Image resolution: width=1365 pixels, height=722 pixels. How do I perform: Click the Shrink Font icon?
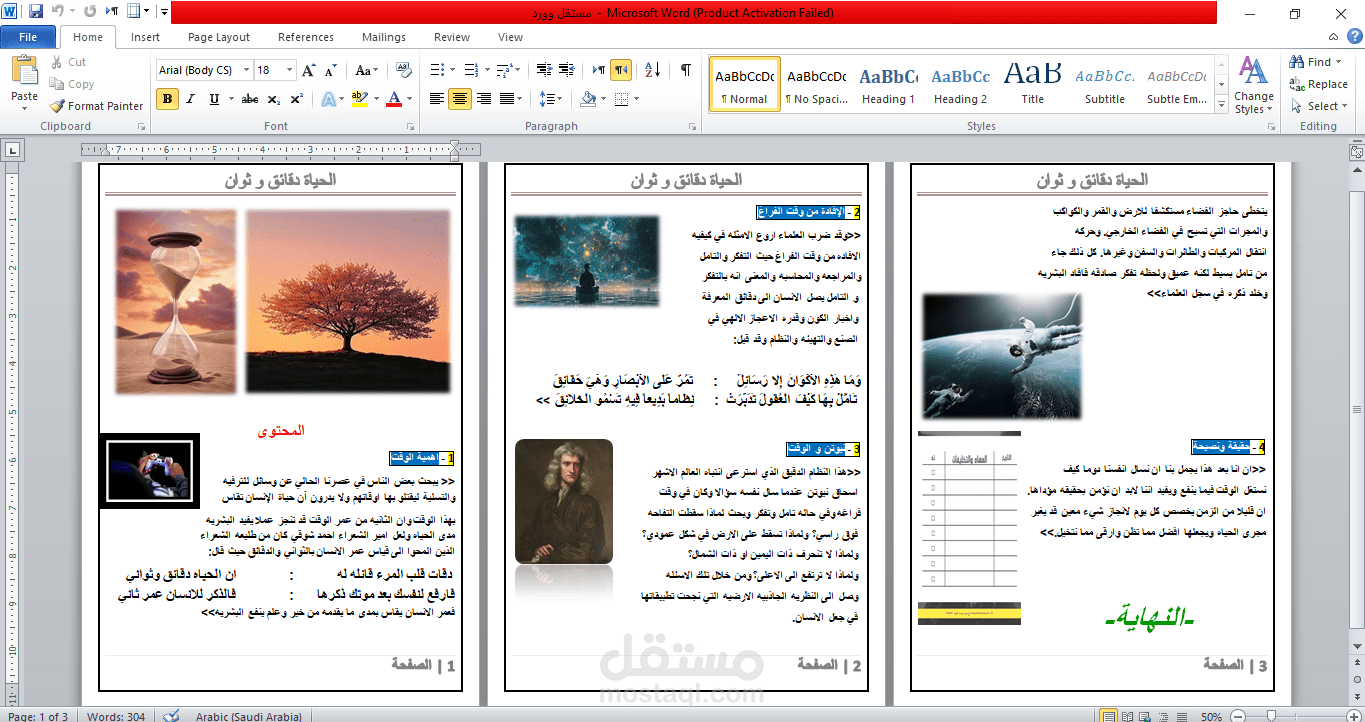click(x=331, y=70)
